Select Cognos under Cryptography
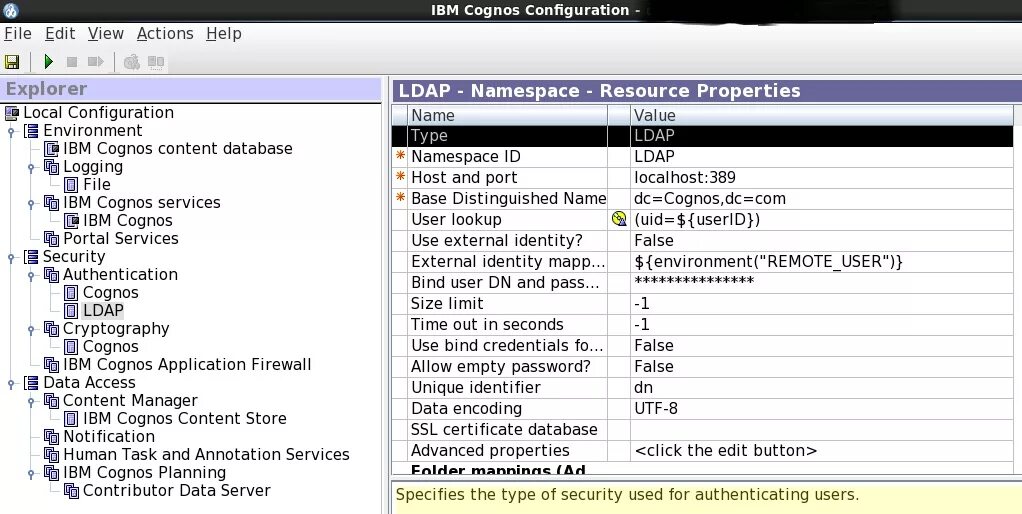This screenshot has width=1022, height=514. pos(110,347)
